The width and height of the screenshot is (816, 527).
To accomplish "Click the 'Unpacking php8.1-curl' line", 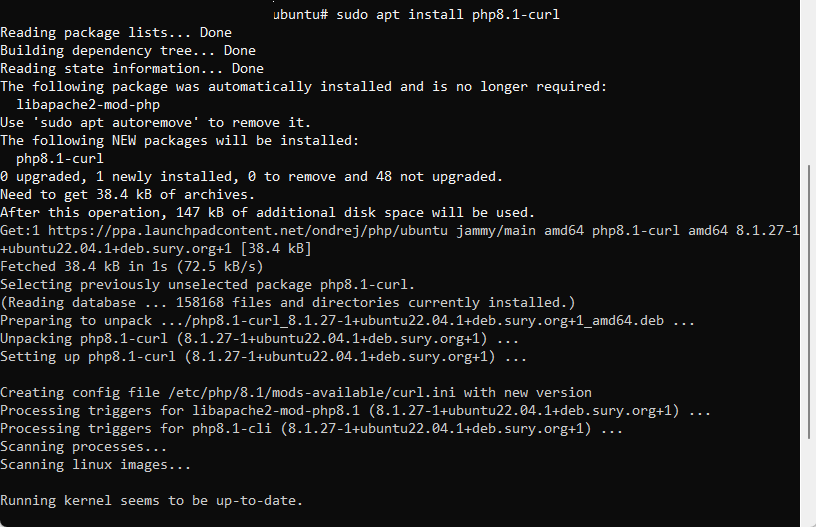I will (260, 339).
